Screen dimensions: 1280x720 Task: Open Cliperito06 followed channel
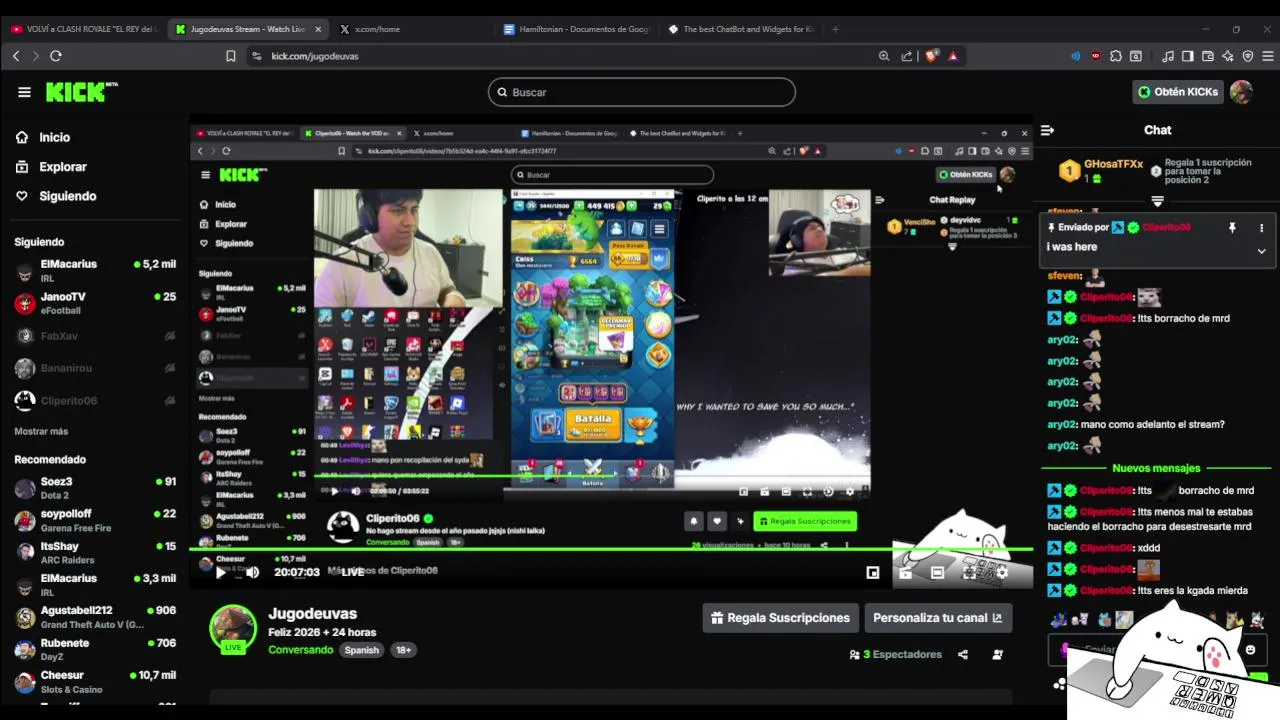pos(95,401)
